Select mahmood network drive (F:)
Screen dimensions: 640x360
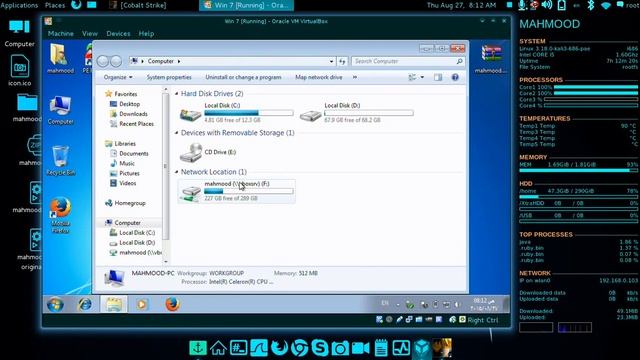[x=237, y=191]
